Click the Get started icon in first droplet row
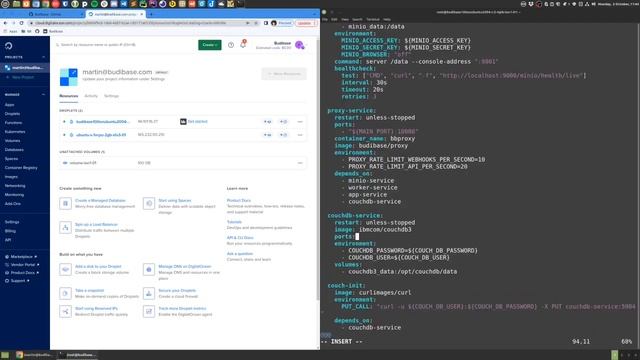The height and width of the screenshot is (360, 640). click(183, 122)
